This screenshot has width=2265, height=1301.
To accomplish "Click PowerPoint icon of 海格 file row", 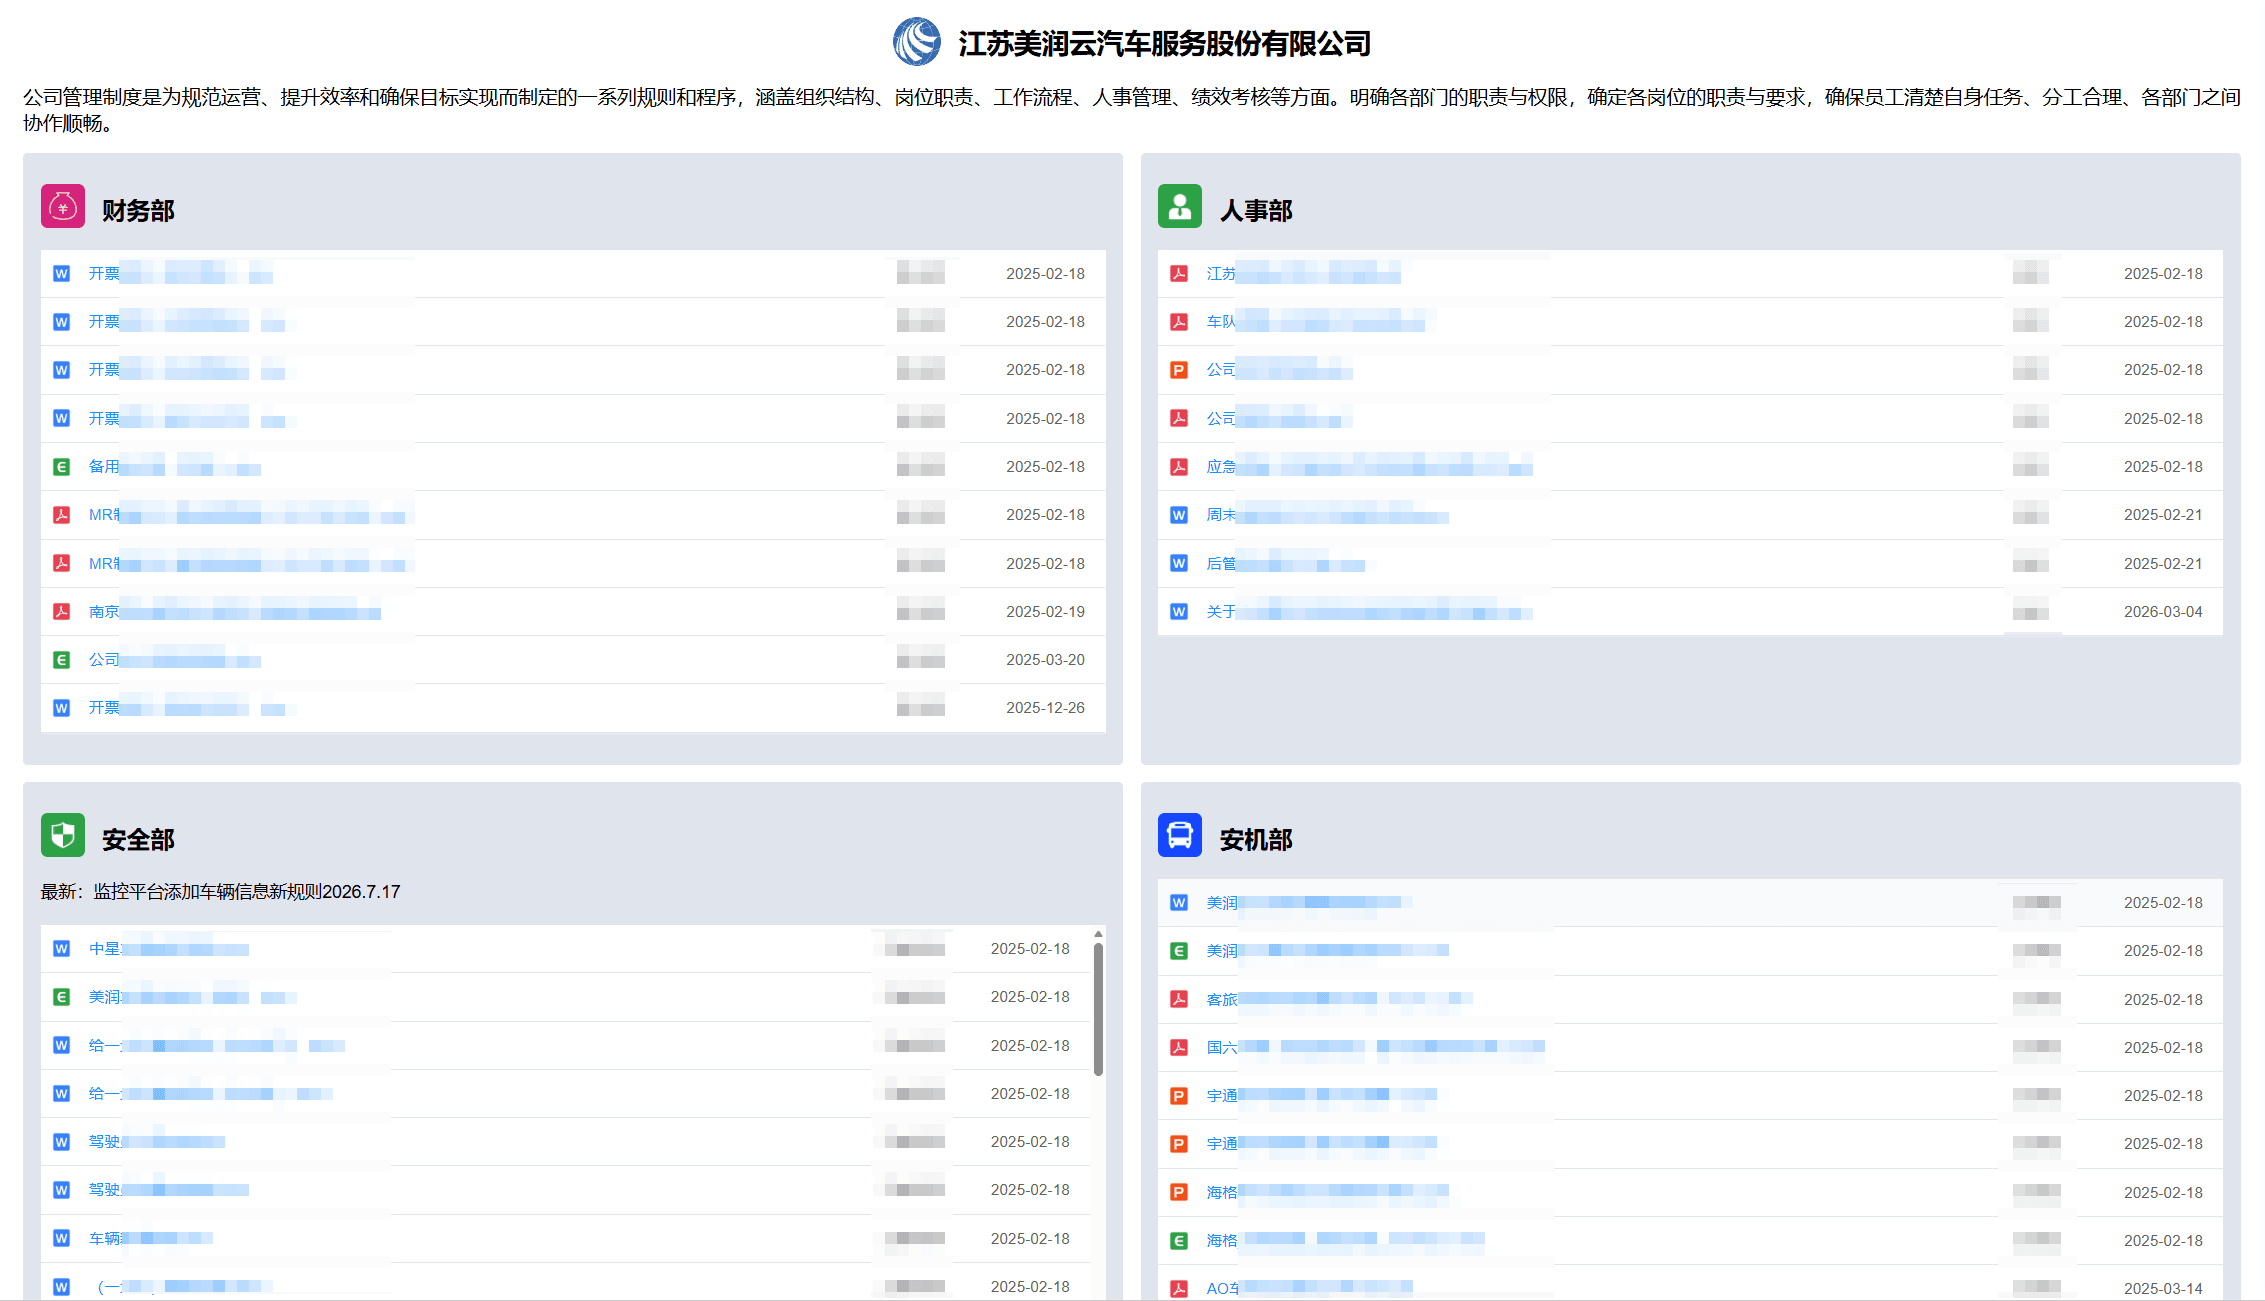I will [1179, 1192].
